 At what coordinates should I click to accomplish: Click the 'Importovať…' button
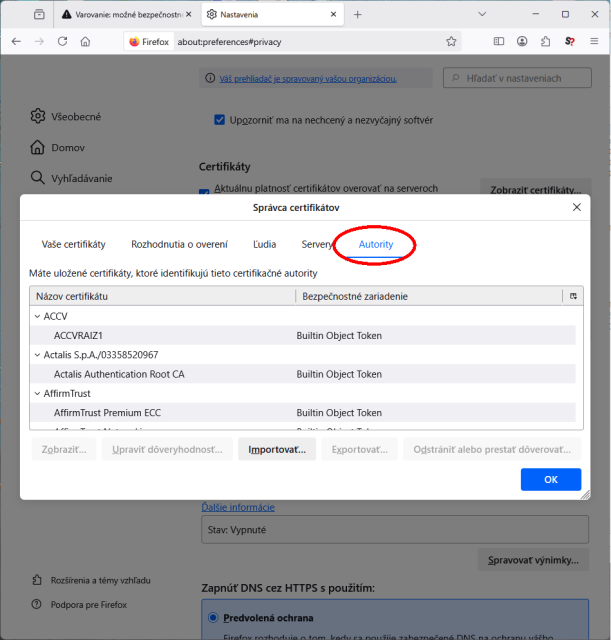pos(277,449)
